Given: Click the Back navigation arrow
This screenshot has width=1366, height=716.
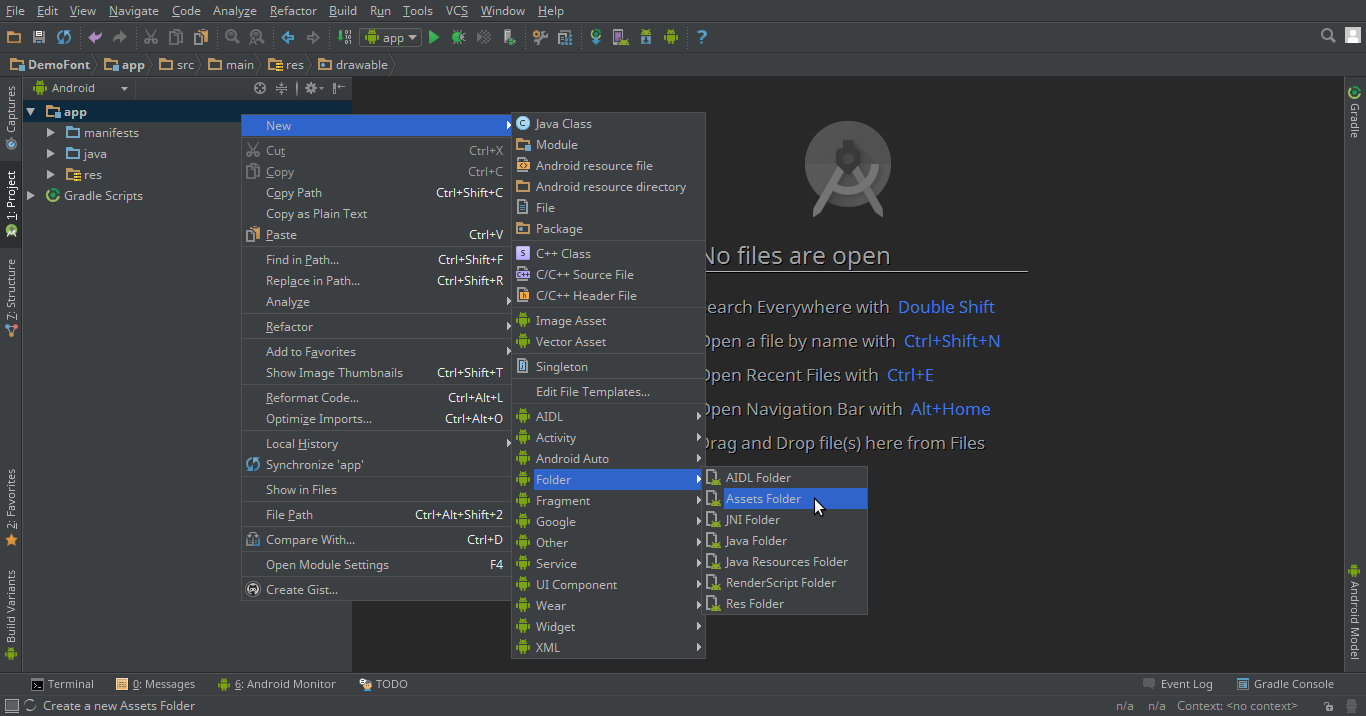Looking at the screenshot, I should (x=288, y=37).
